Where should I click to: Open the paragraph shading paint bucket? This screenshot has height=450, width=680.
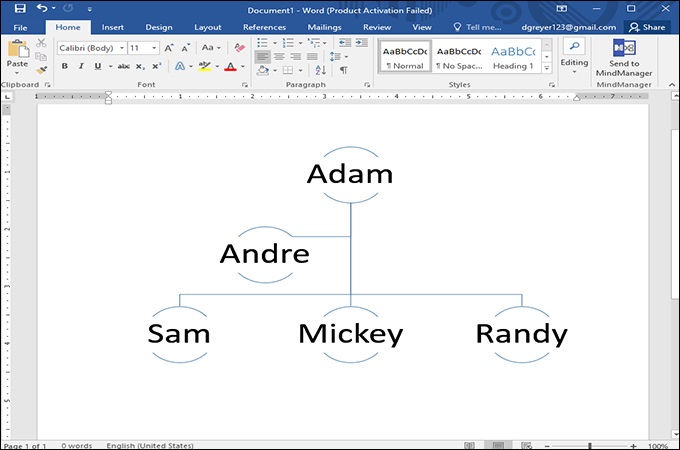(x=262, y=70)
